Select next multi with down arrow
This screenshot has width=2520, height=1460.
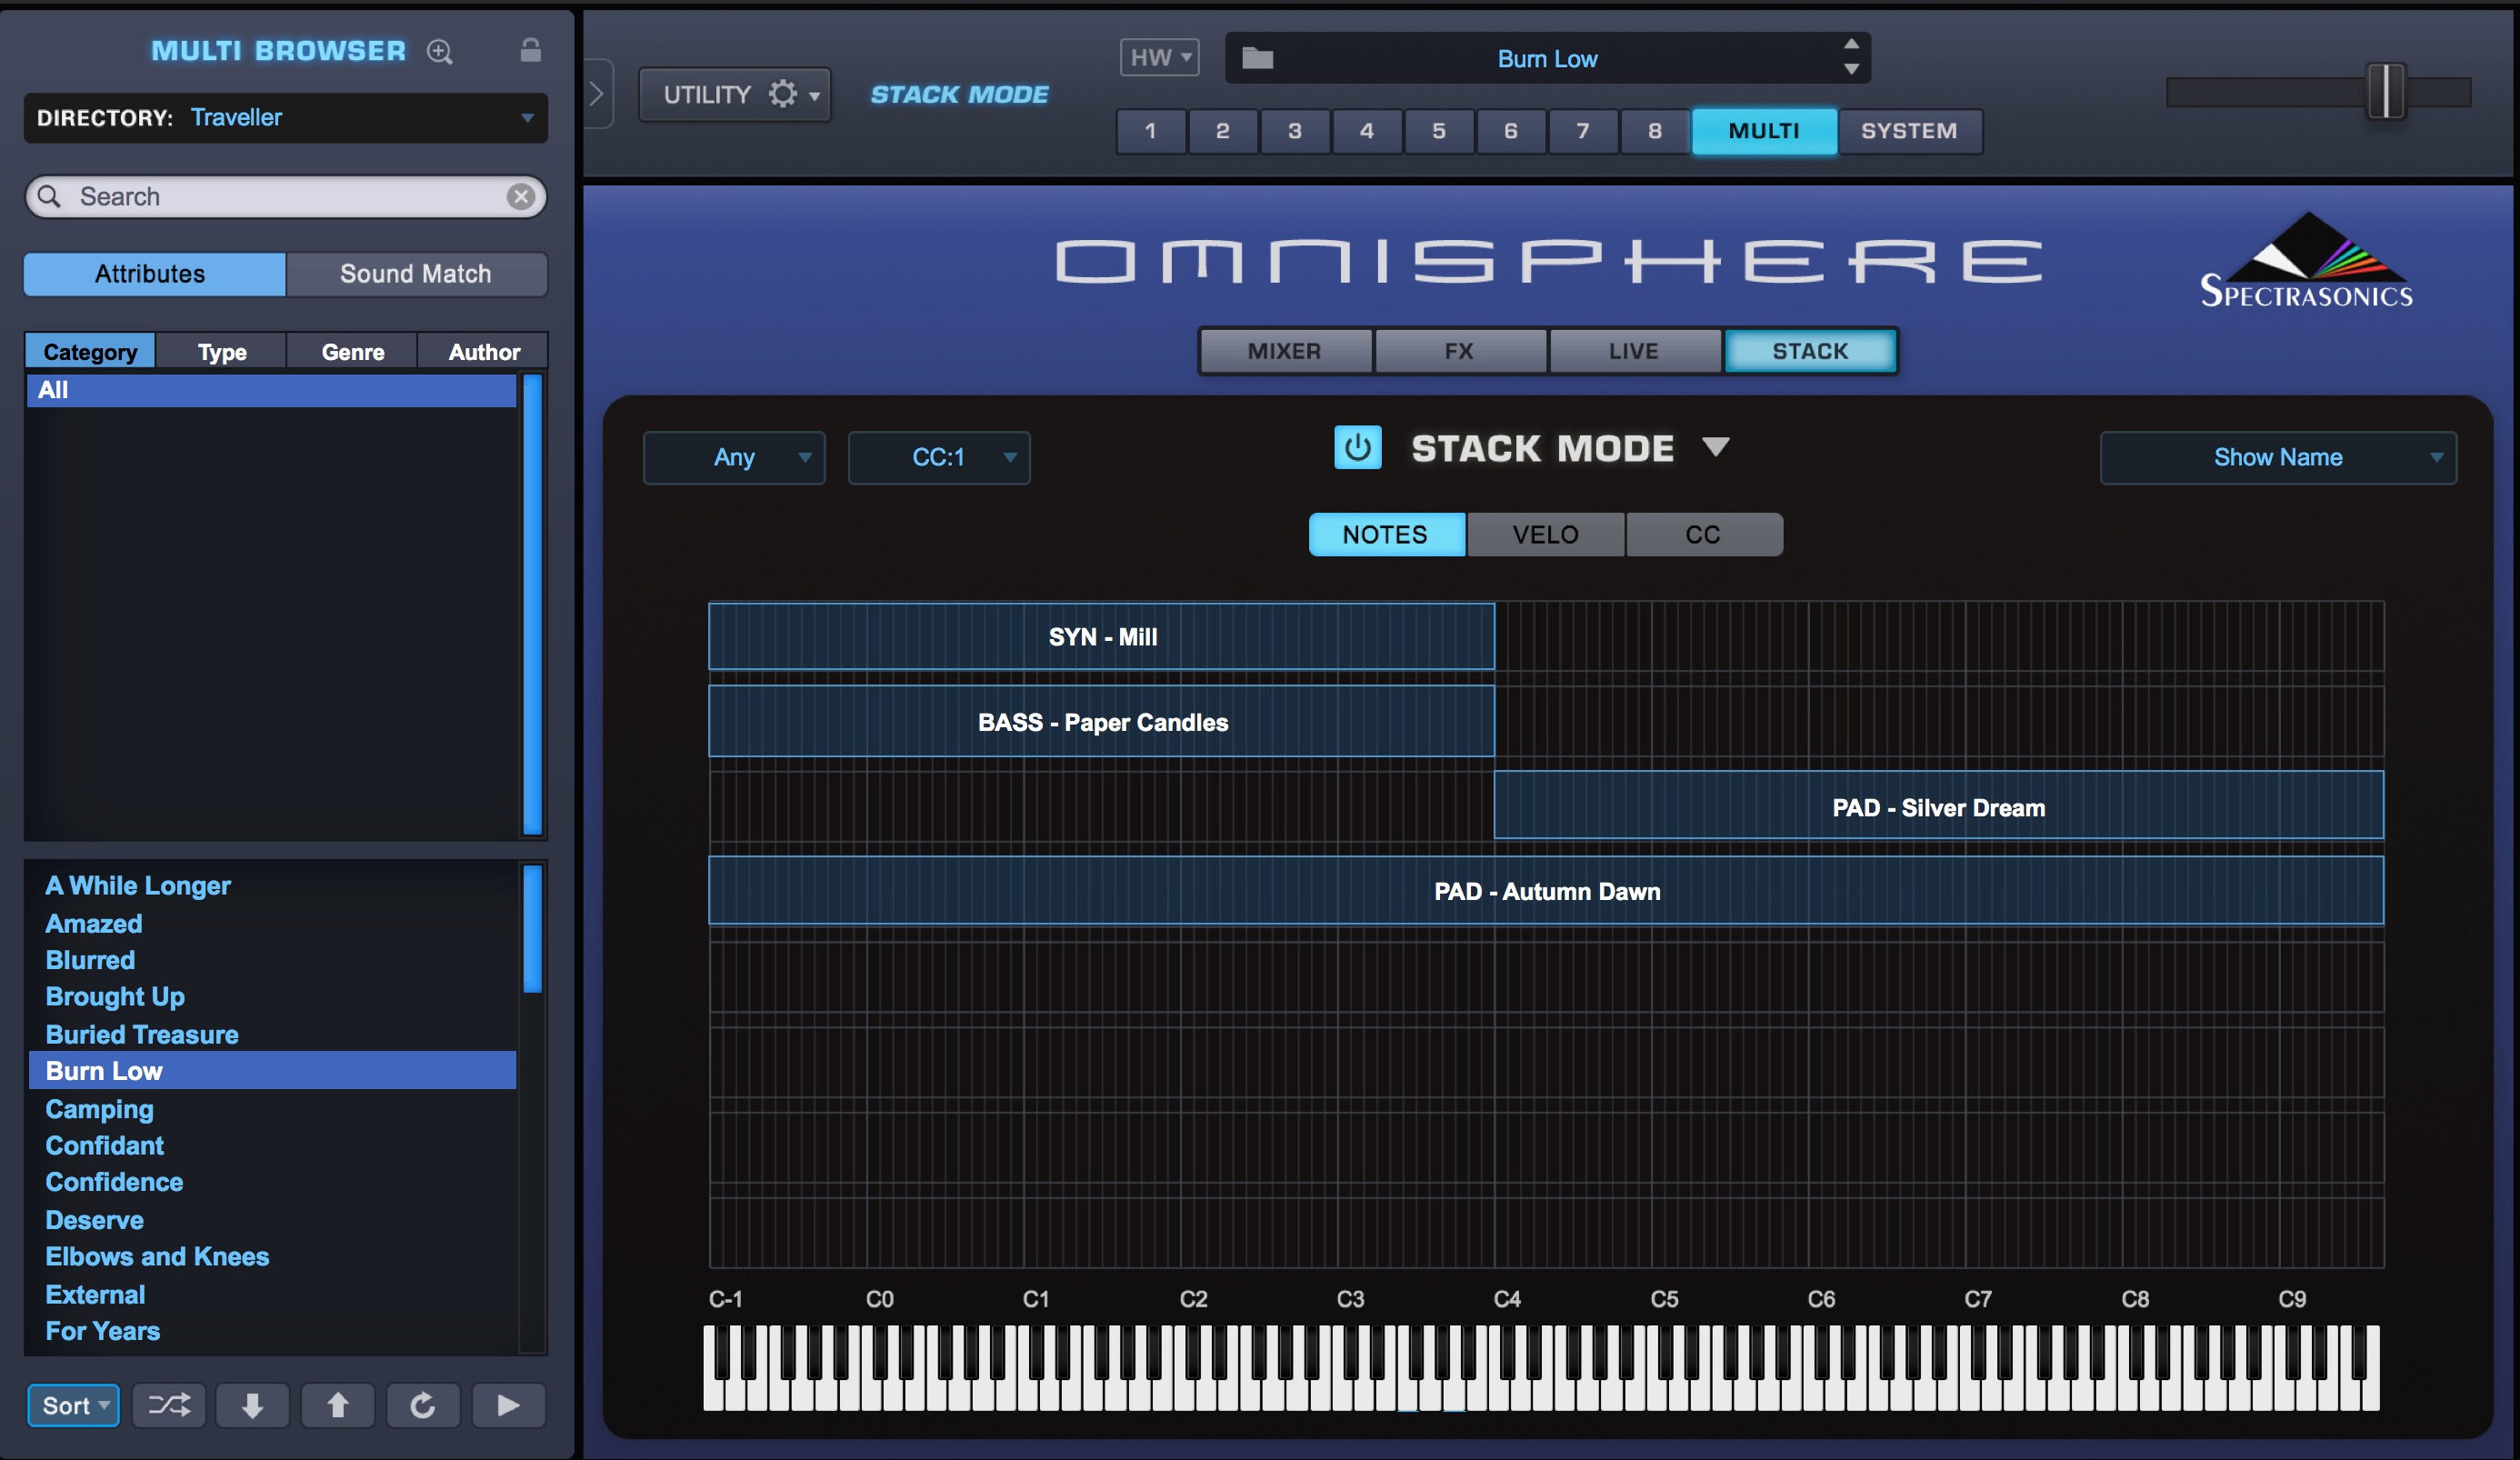click(253, 1405)
